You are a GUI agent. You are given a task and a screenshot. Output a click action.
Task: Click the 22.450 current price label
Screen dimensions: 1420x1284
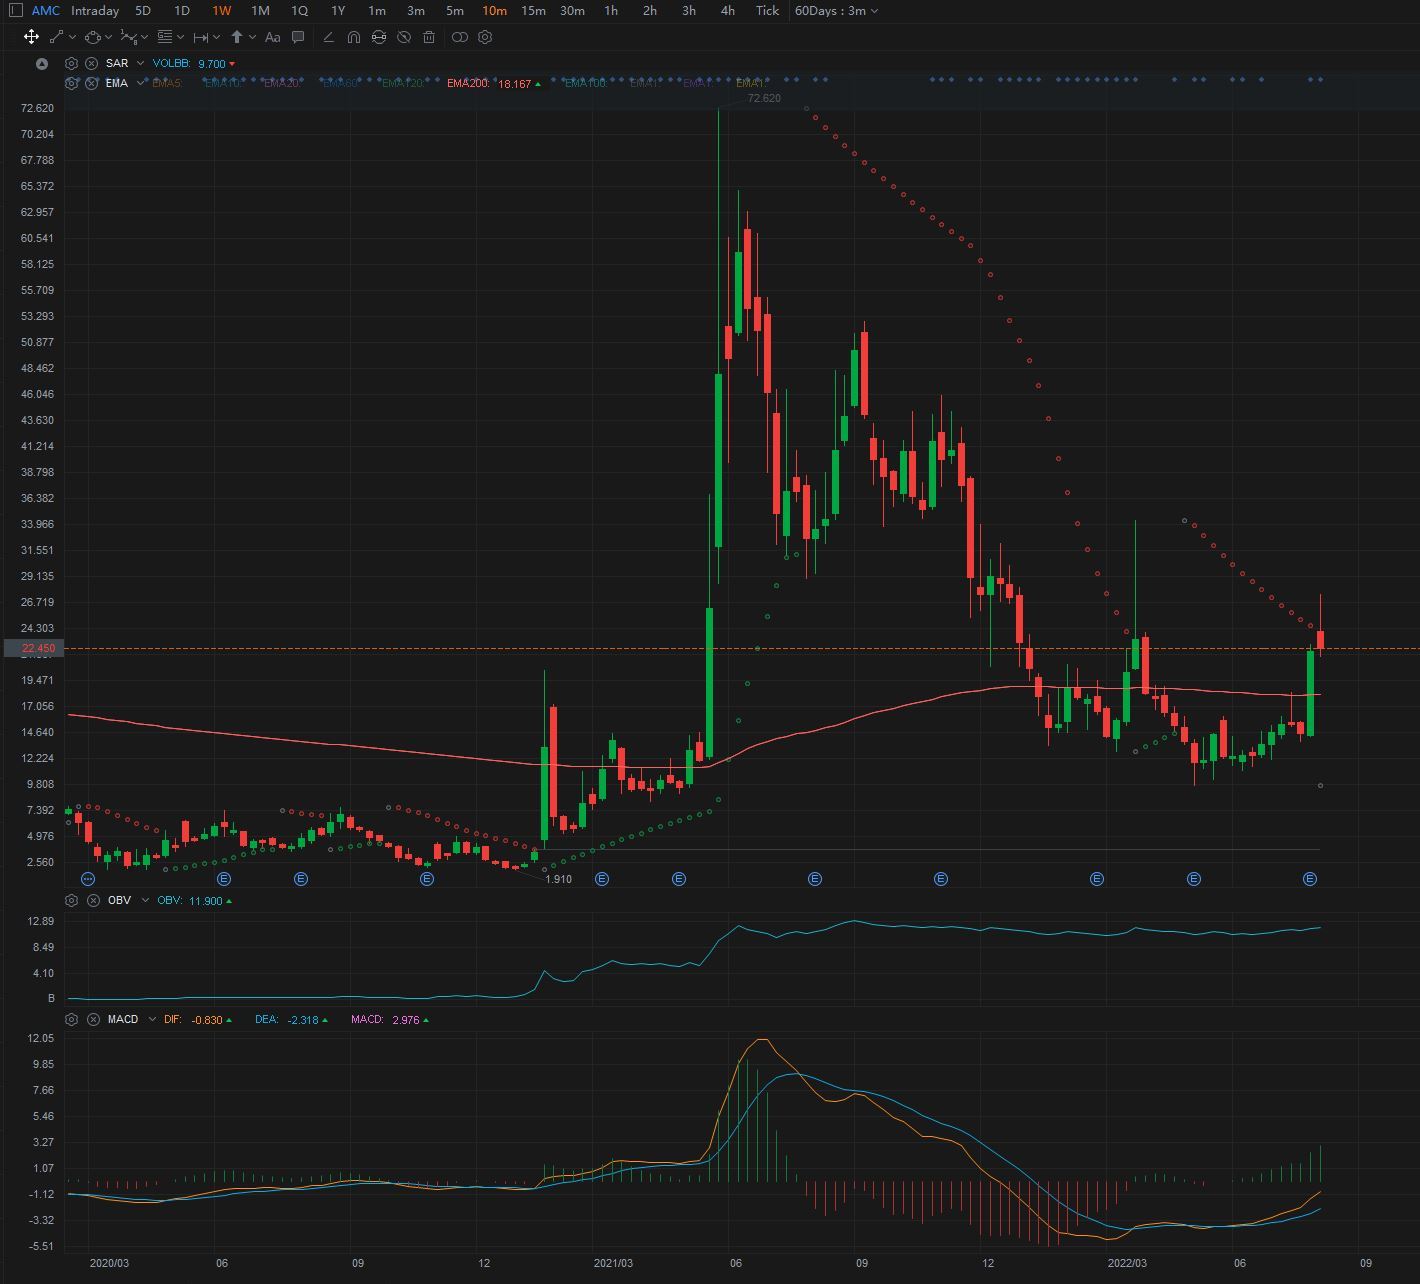[x=34, y=648]
